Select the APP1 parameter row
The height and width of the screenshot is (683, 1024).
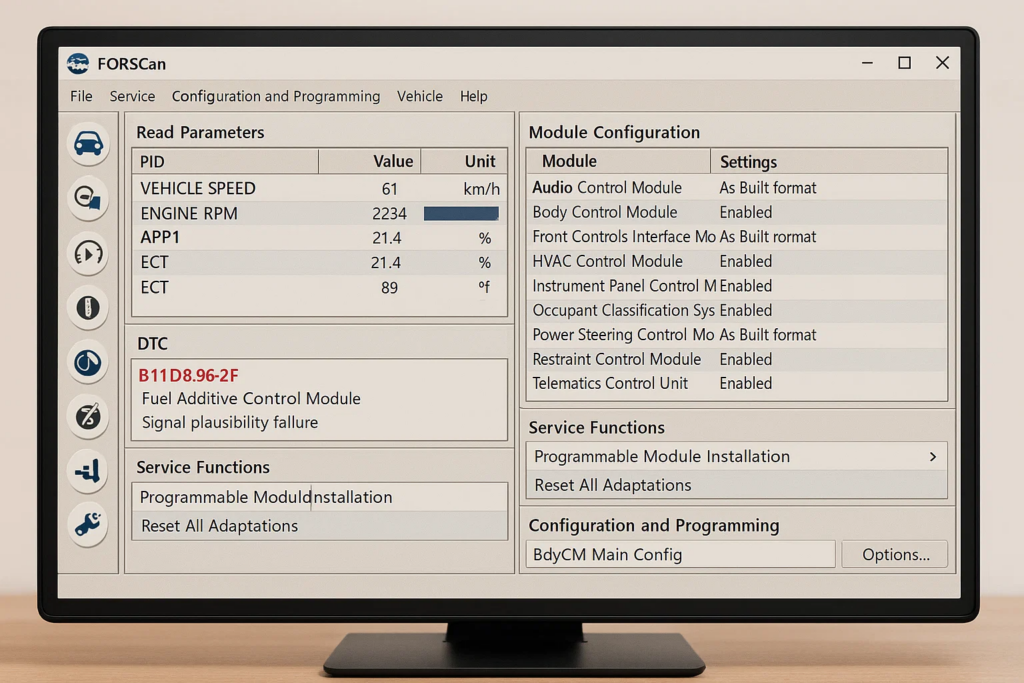click(x=319, y=238)
